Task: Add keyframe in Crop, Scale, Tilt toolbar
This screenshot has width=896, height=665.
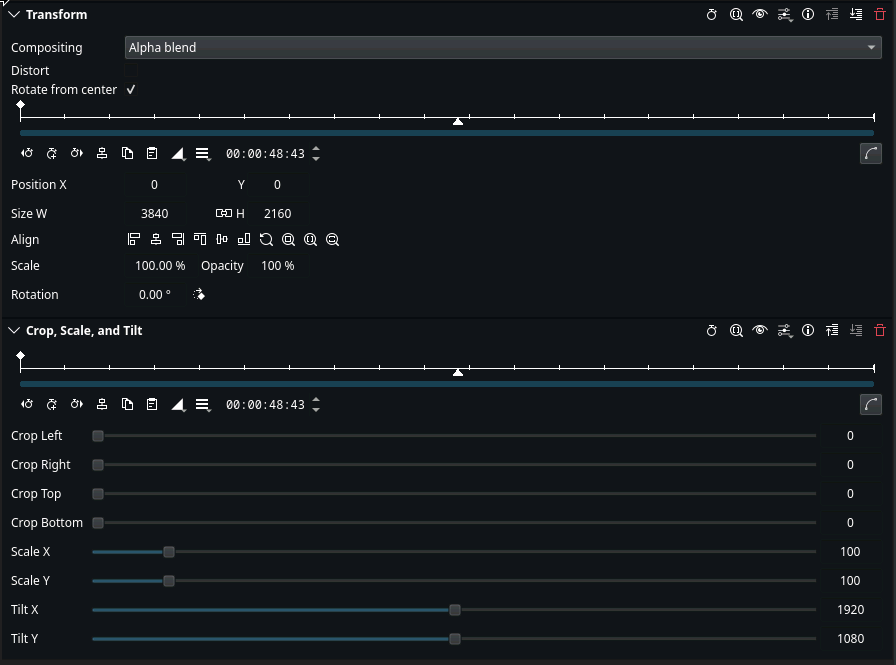Action: (52, 404)
